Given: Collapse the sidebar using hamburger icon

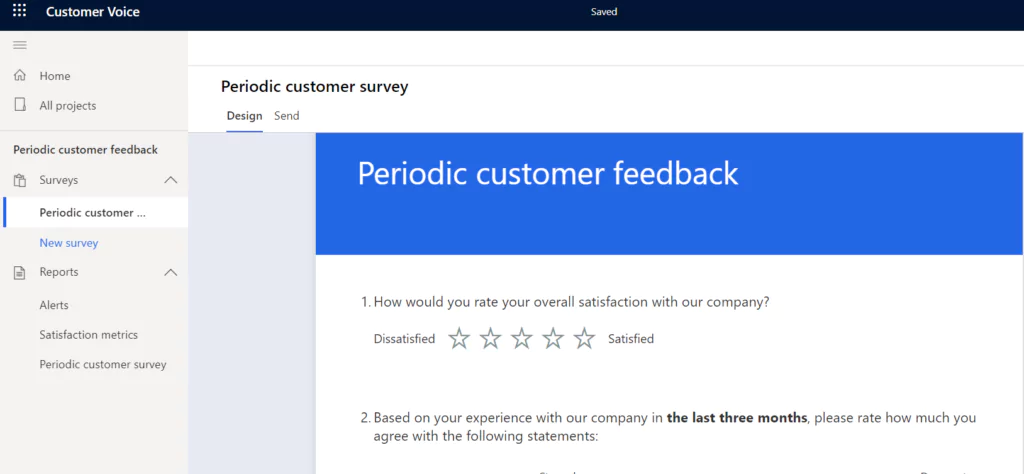Looking at the screenshot, I should click(20, 45).
